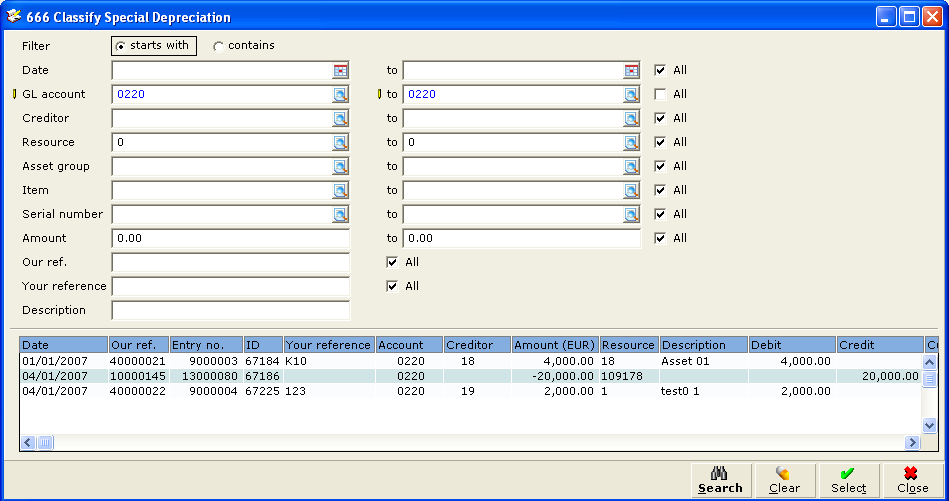Uncheck the Our ref. All checkbox

click(392, 262)
